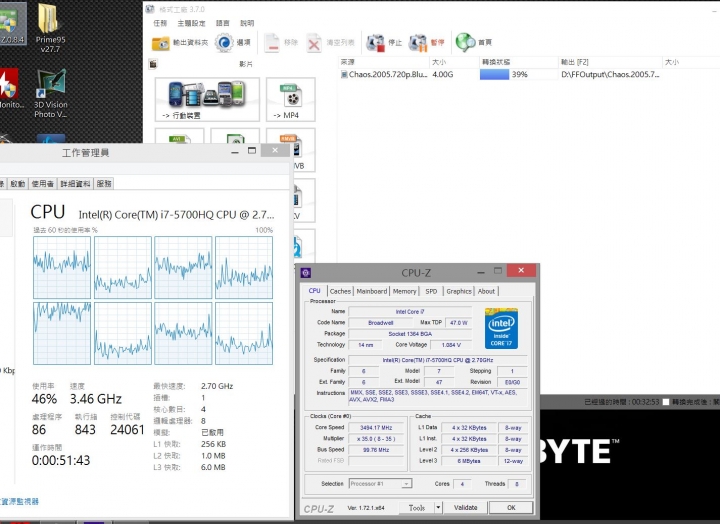Screen dimensions: 720x524
Task: Click the Output [F2] column header
Action: click(610, 62)
